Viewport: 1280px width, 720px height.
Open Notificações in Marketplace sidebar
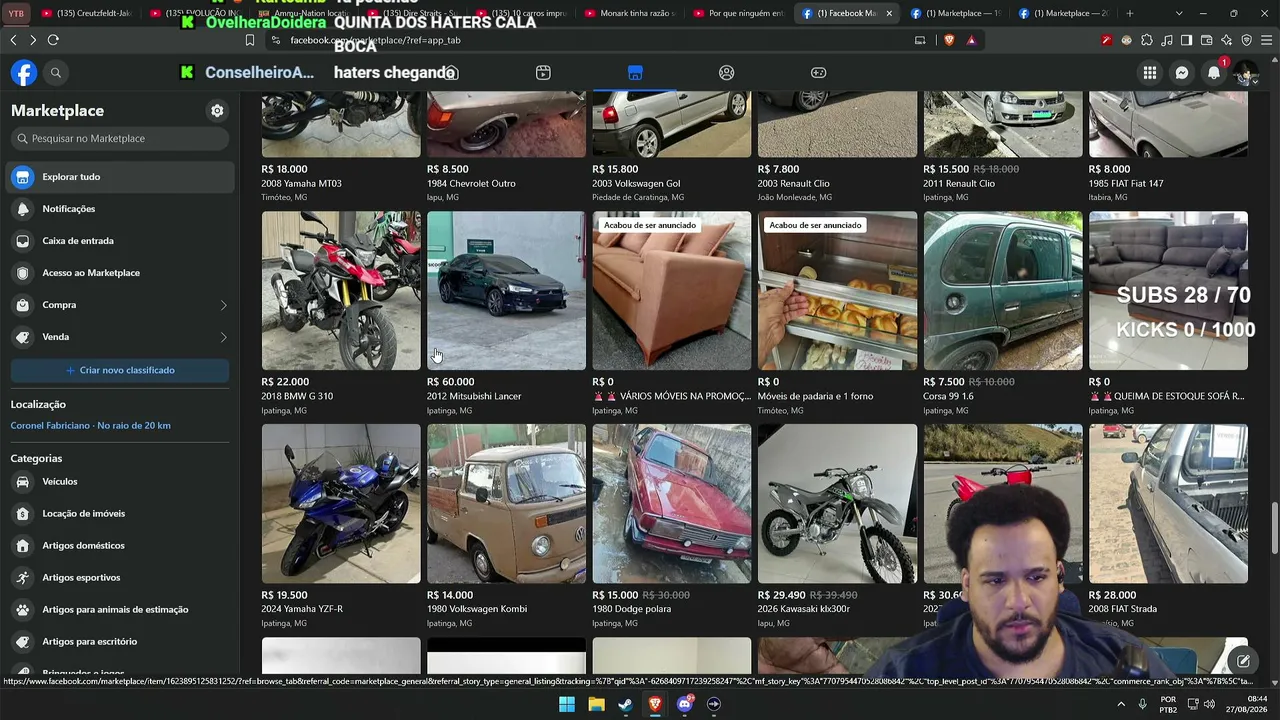[x=120, y=209]
